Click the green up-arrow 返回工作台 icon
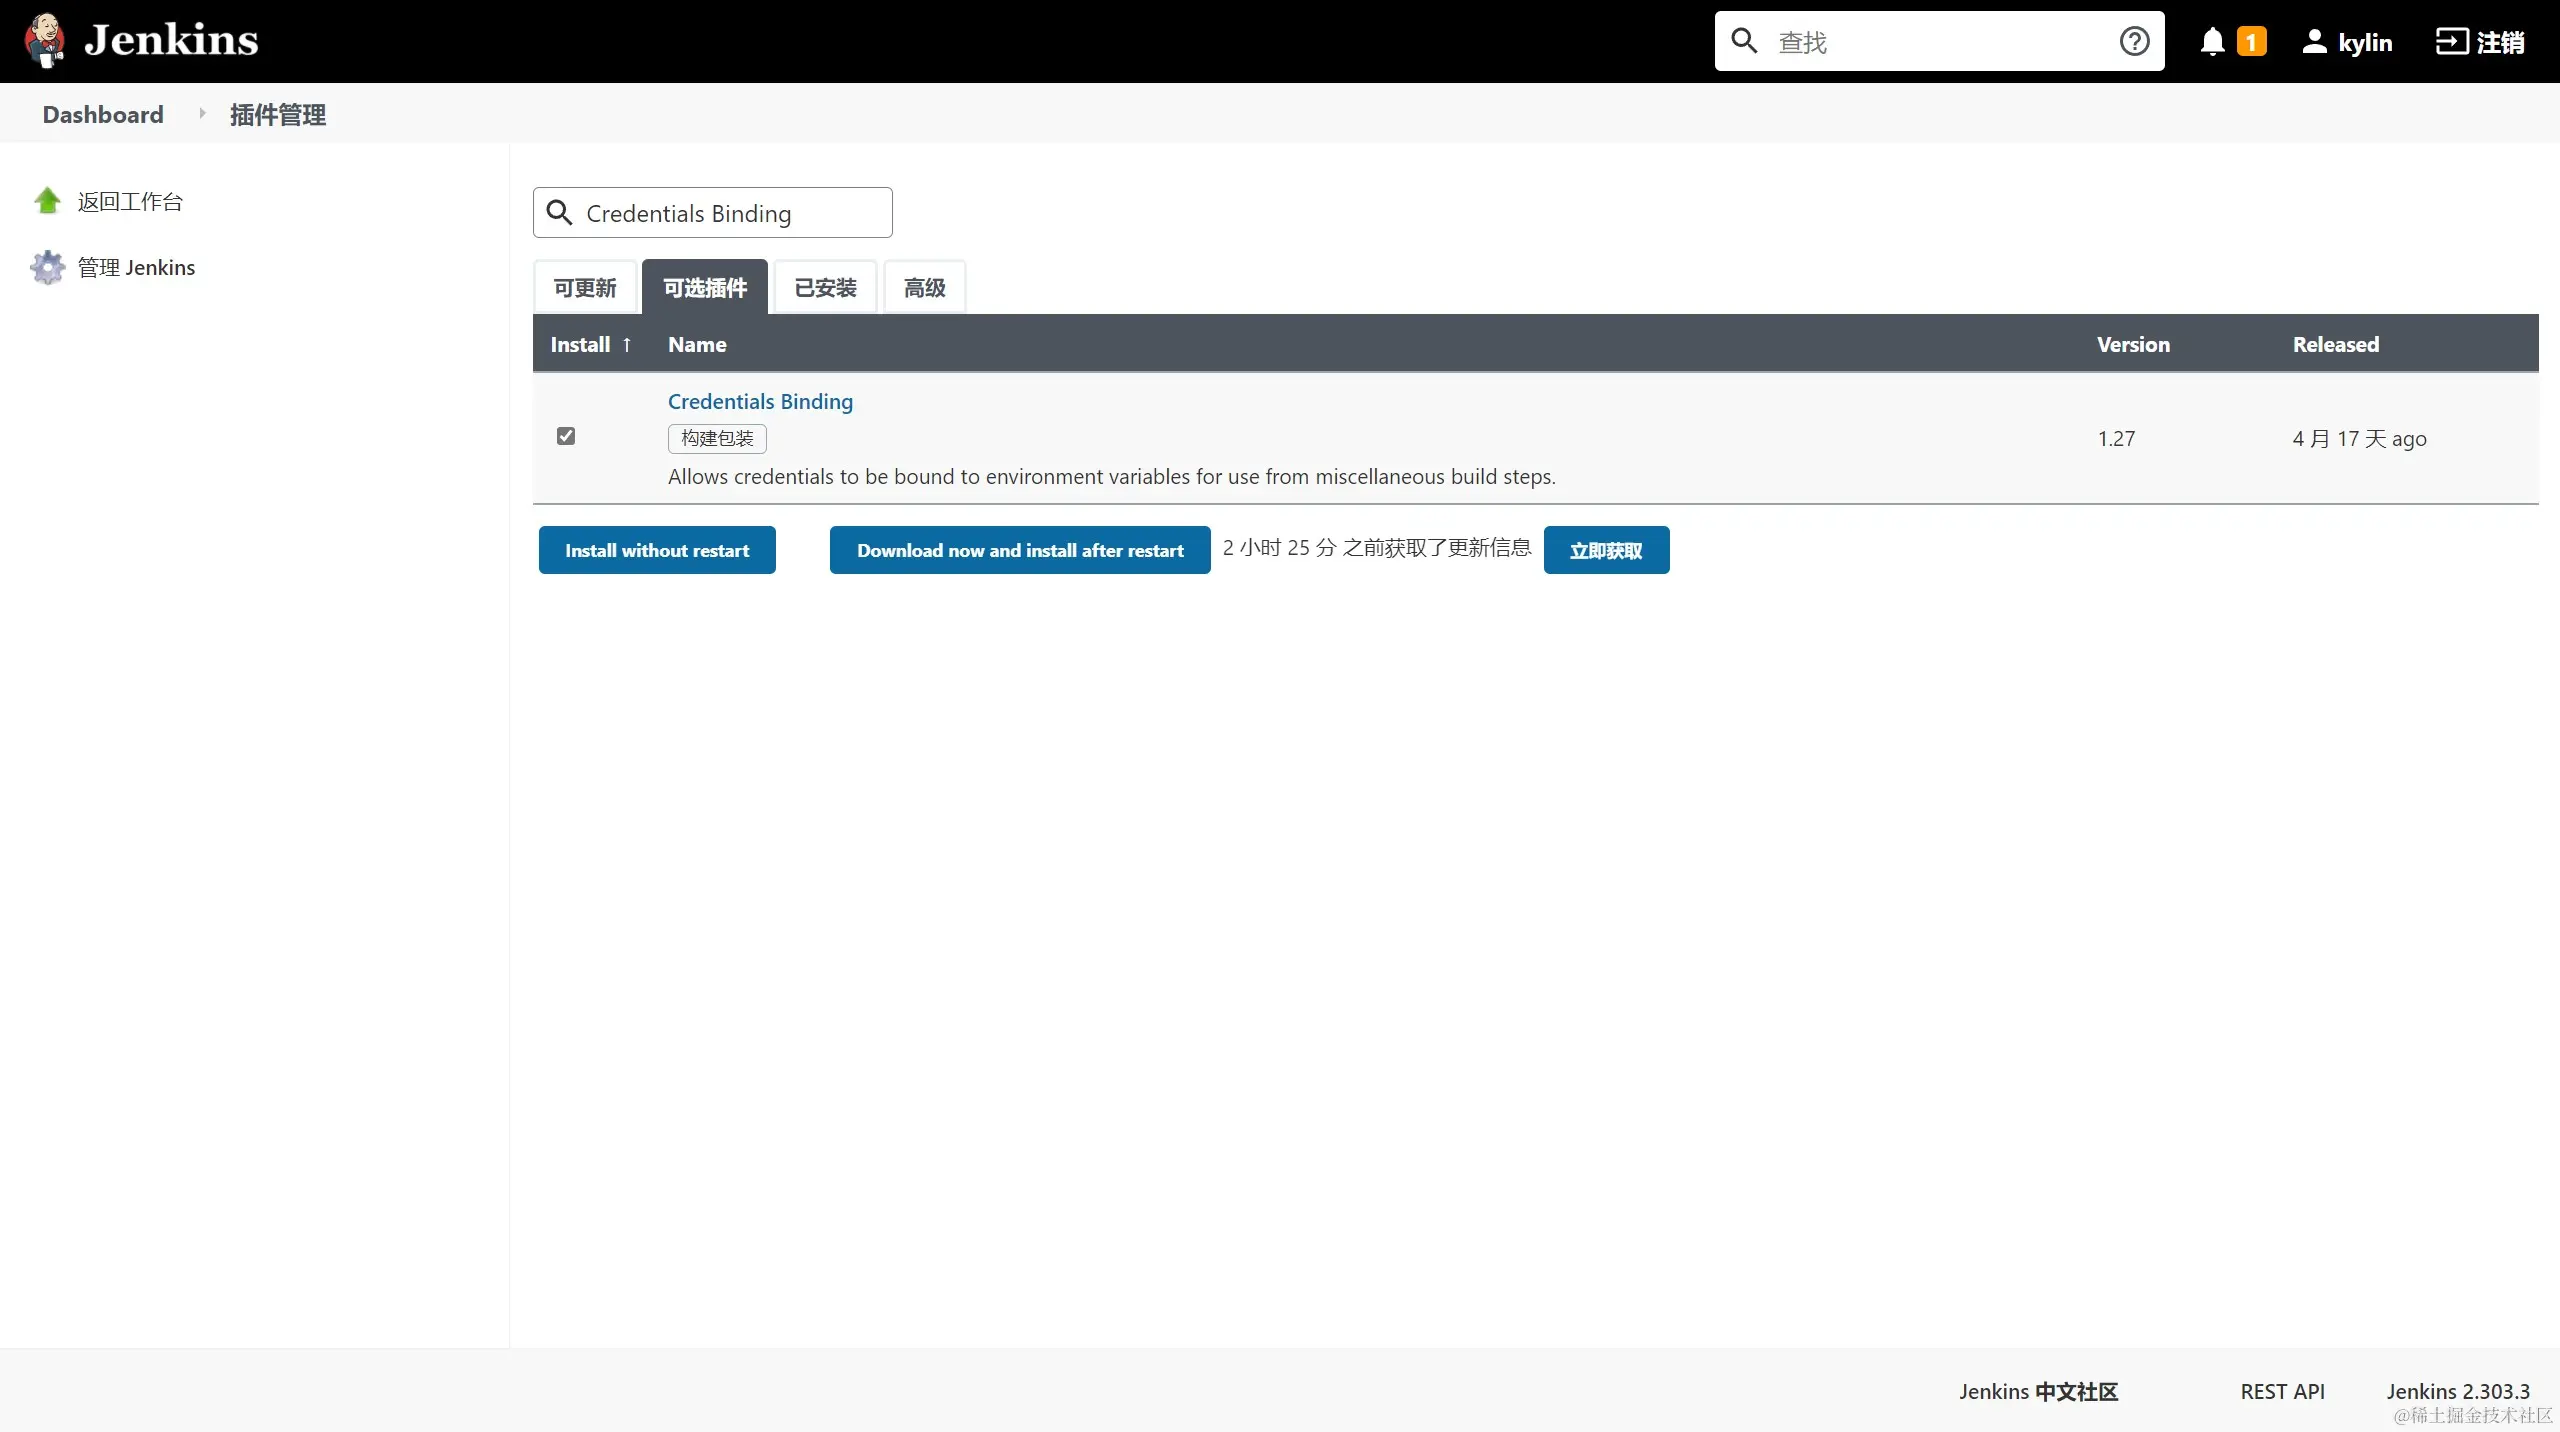Screen dimensions: 2560x1432 (47, 201)
